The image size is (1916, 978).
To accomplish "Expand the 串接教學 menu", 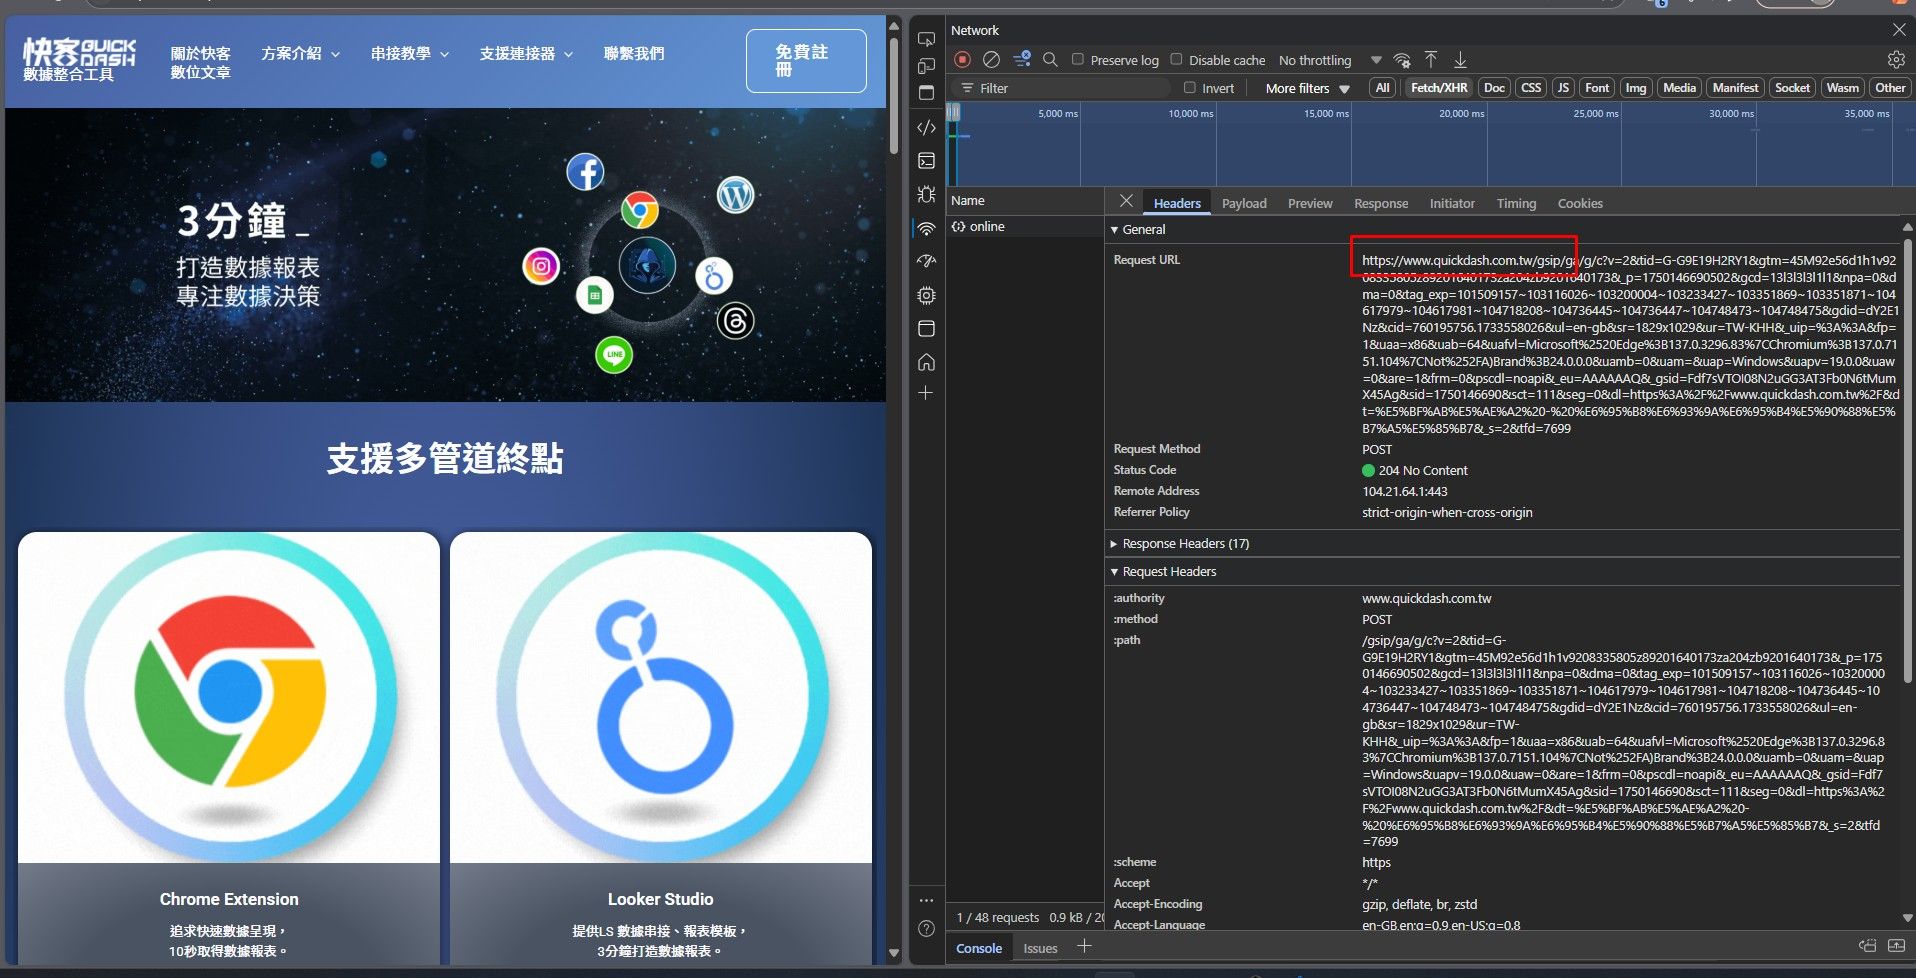I will [410, 53].
